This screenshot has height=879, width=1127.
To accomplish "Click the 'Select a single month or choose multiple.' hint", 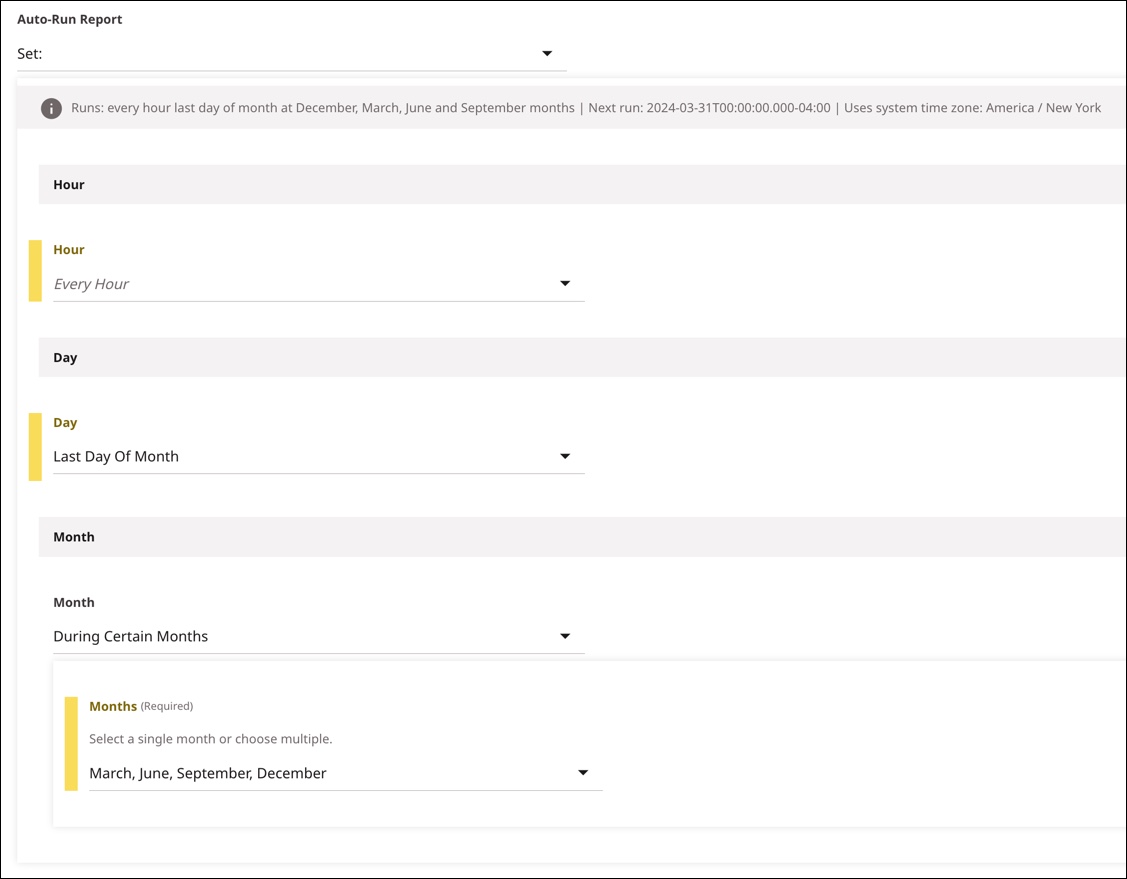I will coord(211,739).
